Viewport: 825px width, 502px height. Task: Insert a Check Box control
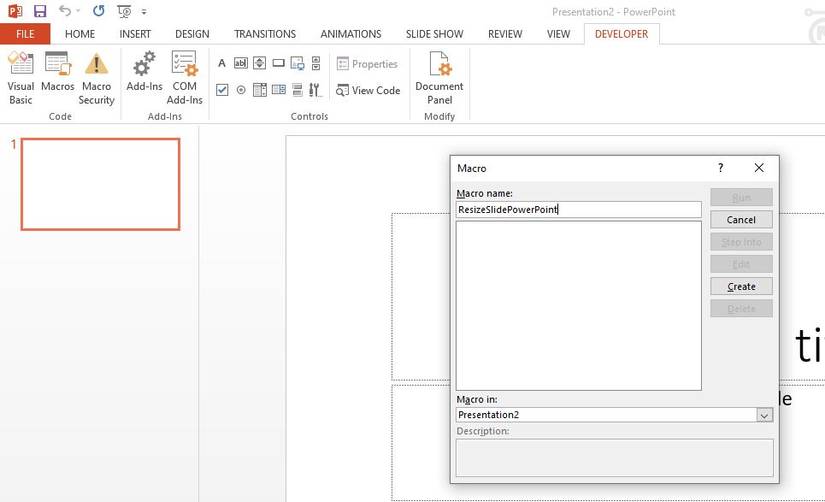pyautogui.click(x=222, y=90)
